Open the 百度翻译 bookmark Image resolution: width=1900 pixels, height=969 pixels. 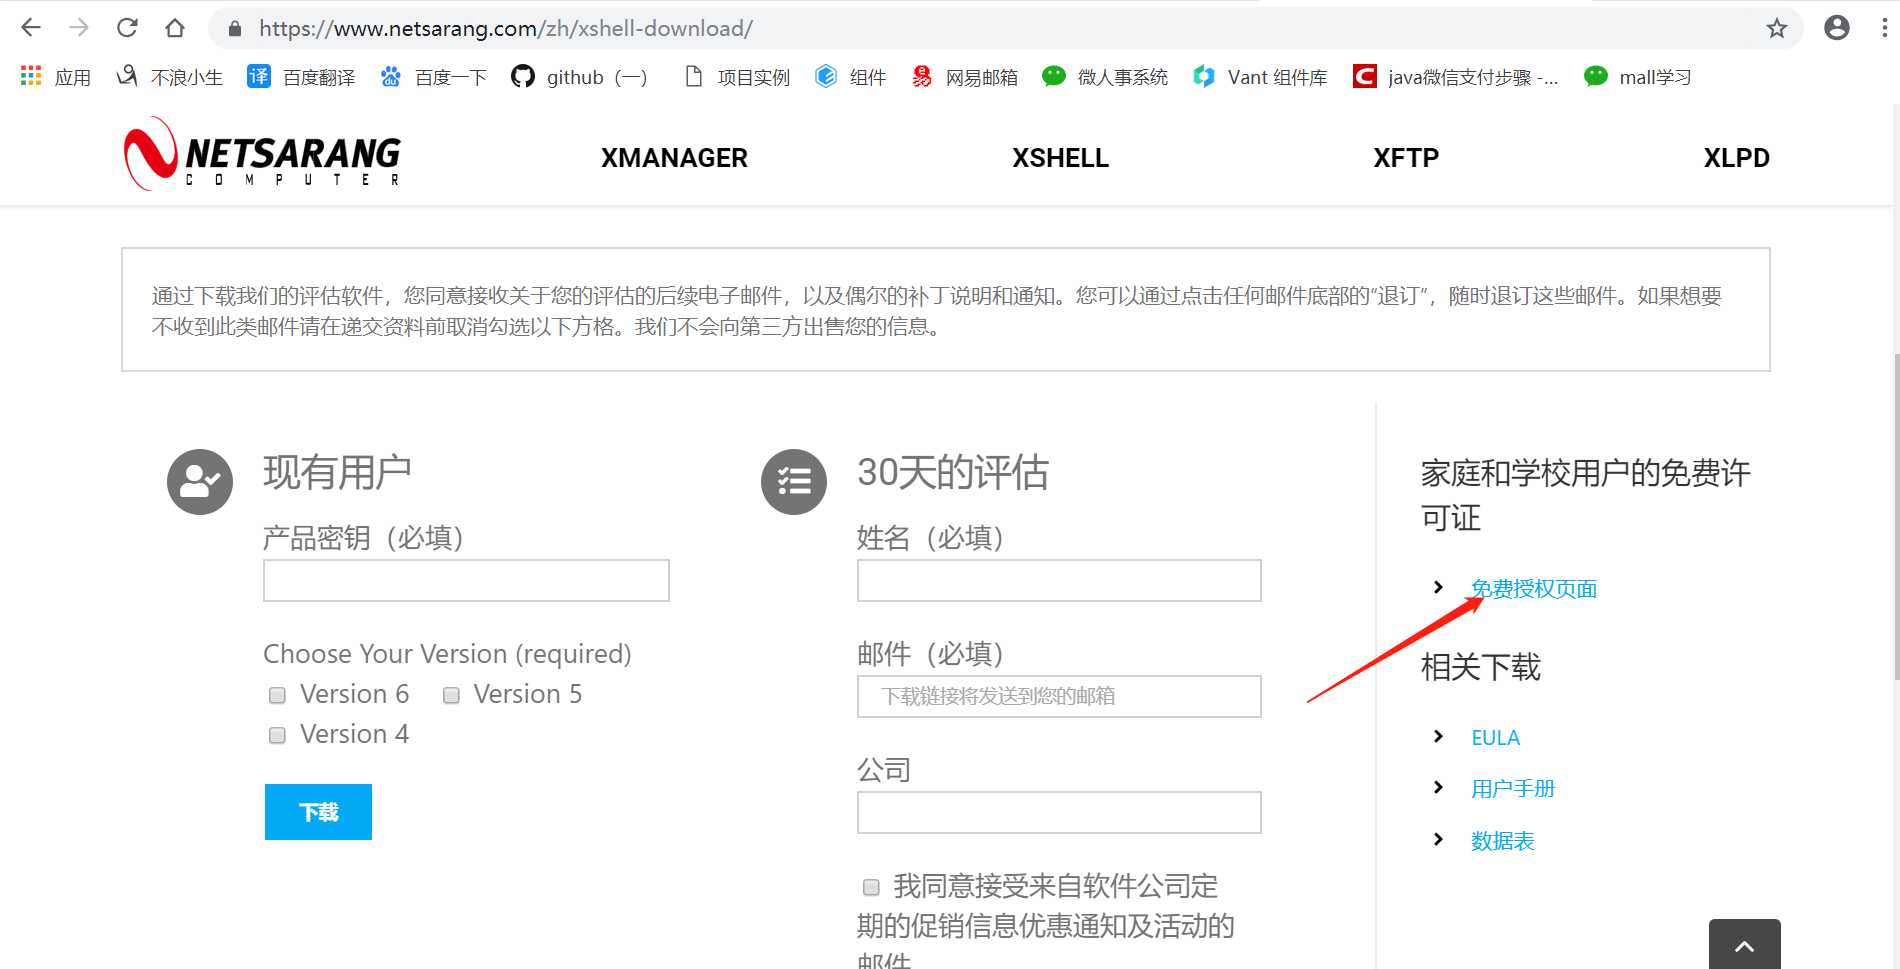(x=301, y=77)
